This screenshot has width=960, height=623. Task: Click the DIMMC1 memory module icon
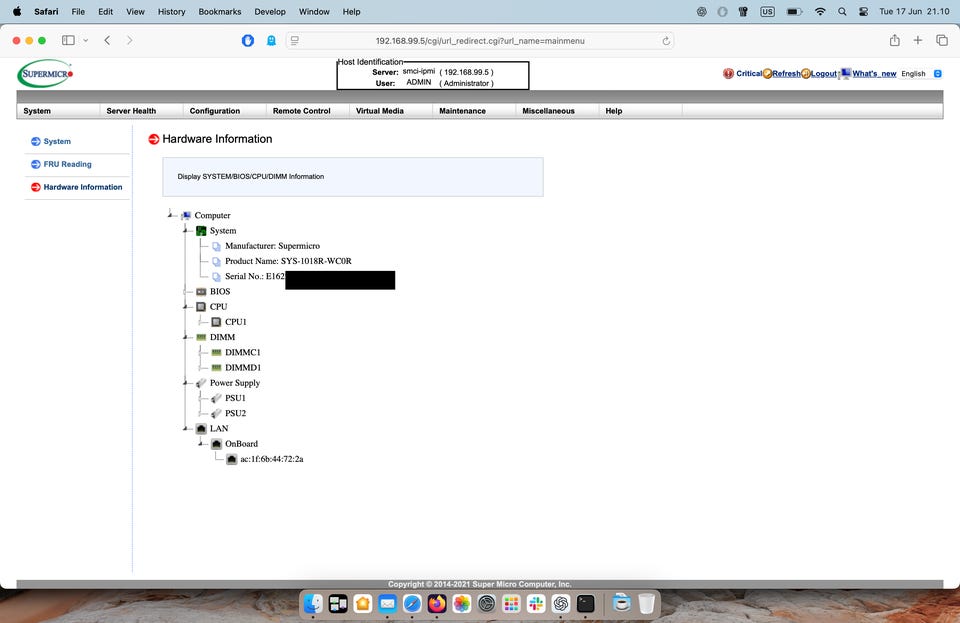[x=216, y=353]
